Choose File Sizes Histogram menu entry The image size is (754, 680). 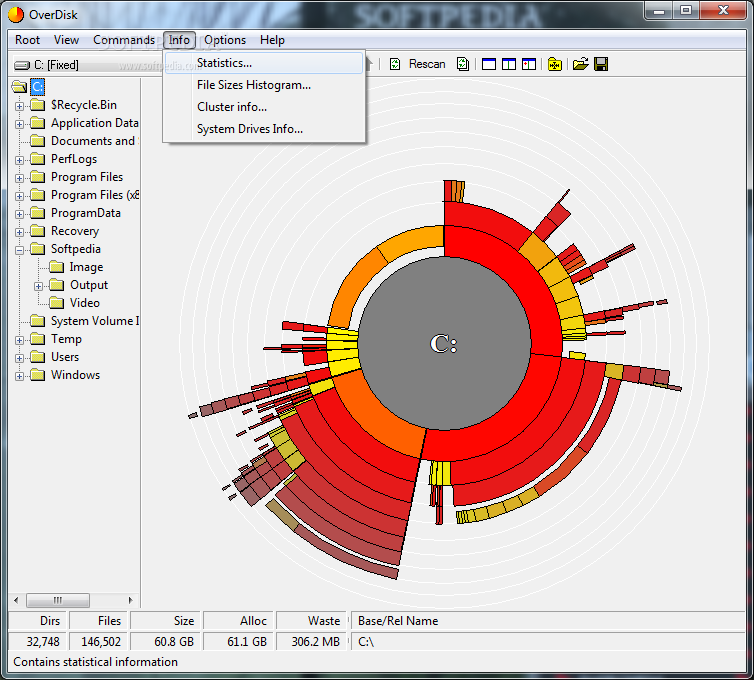(253, 85)
